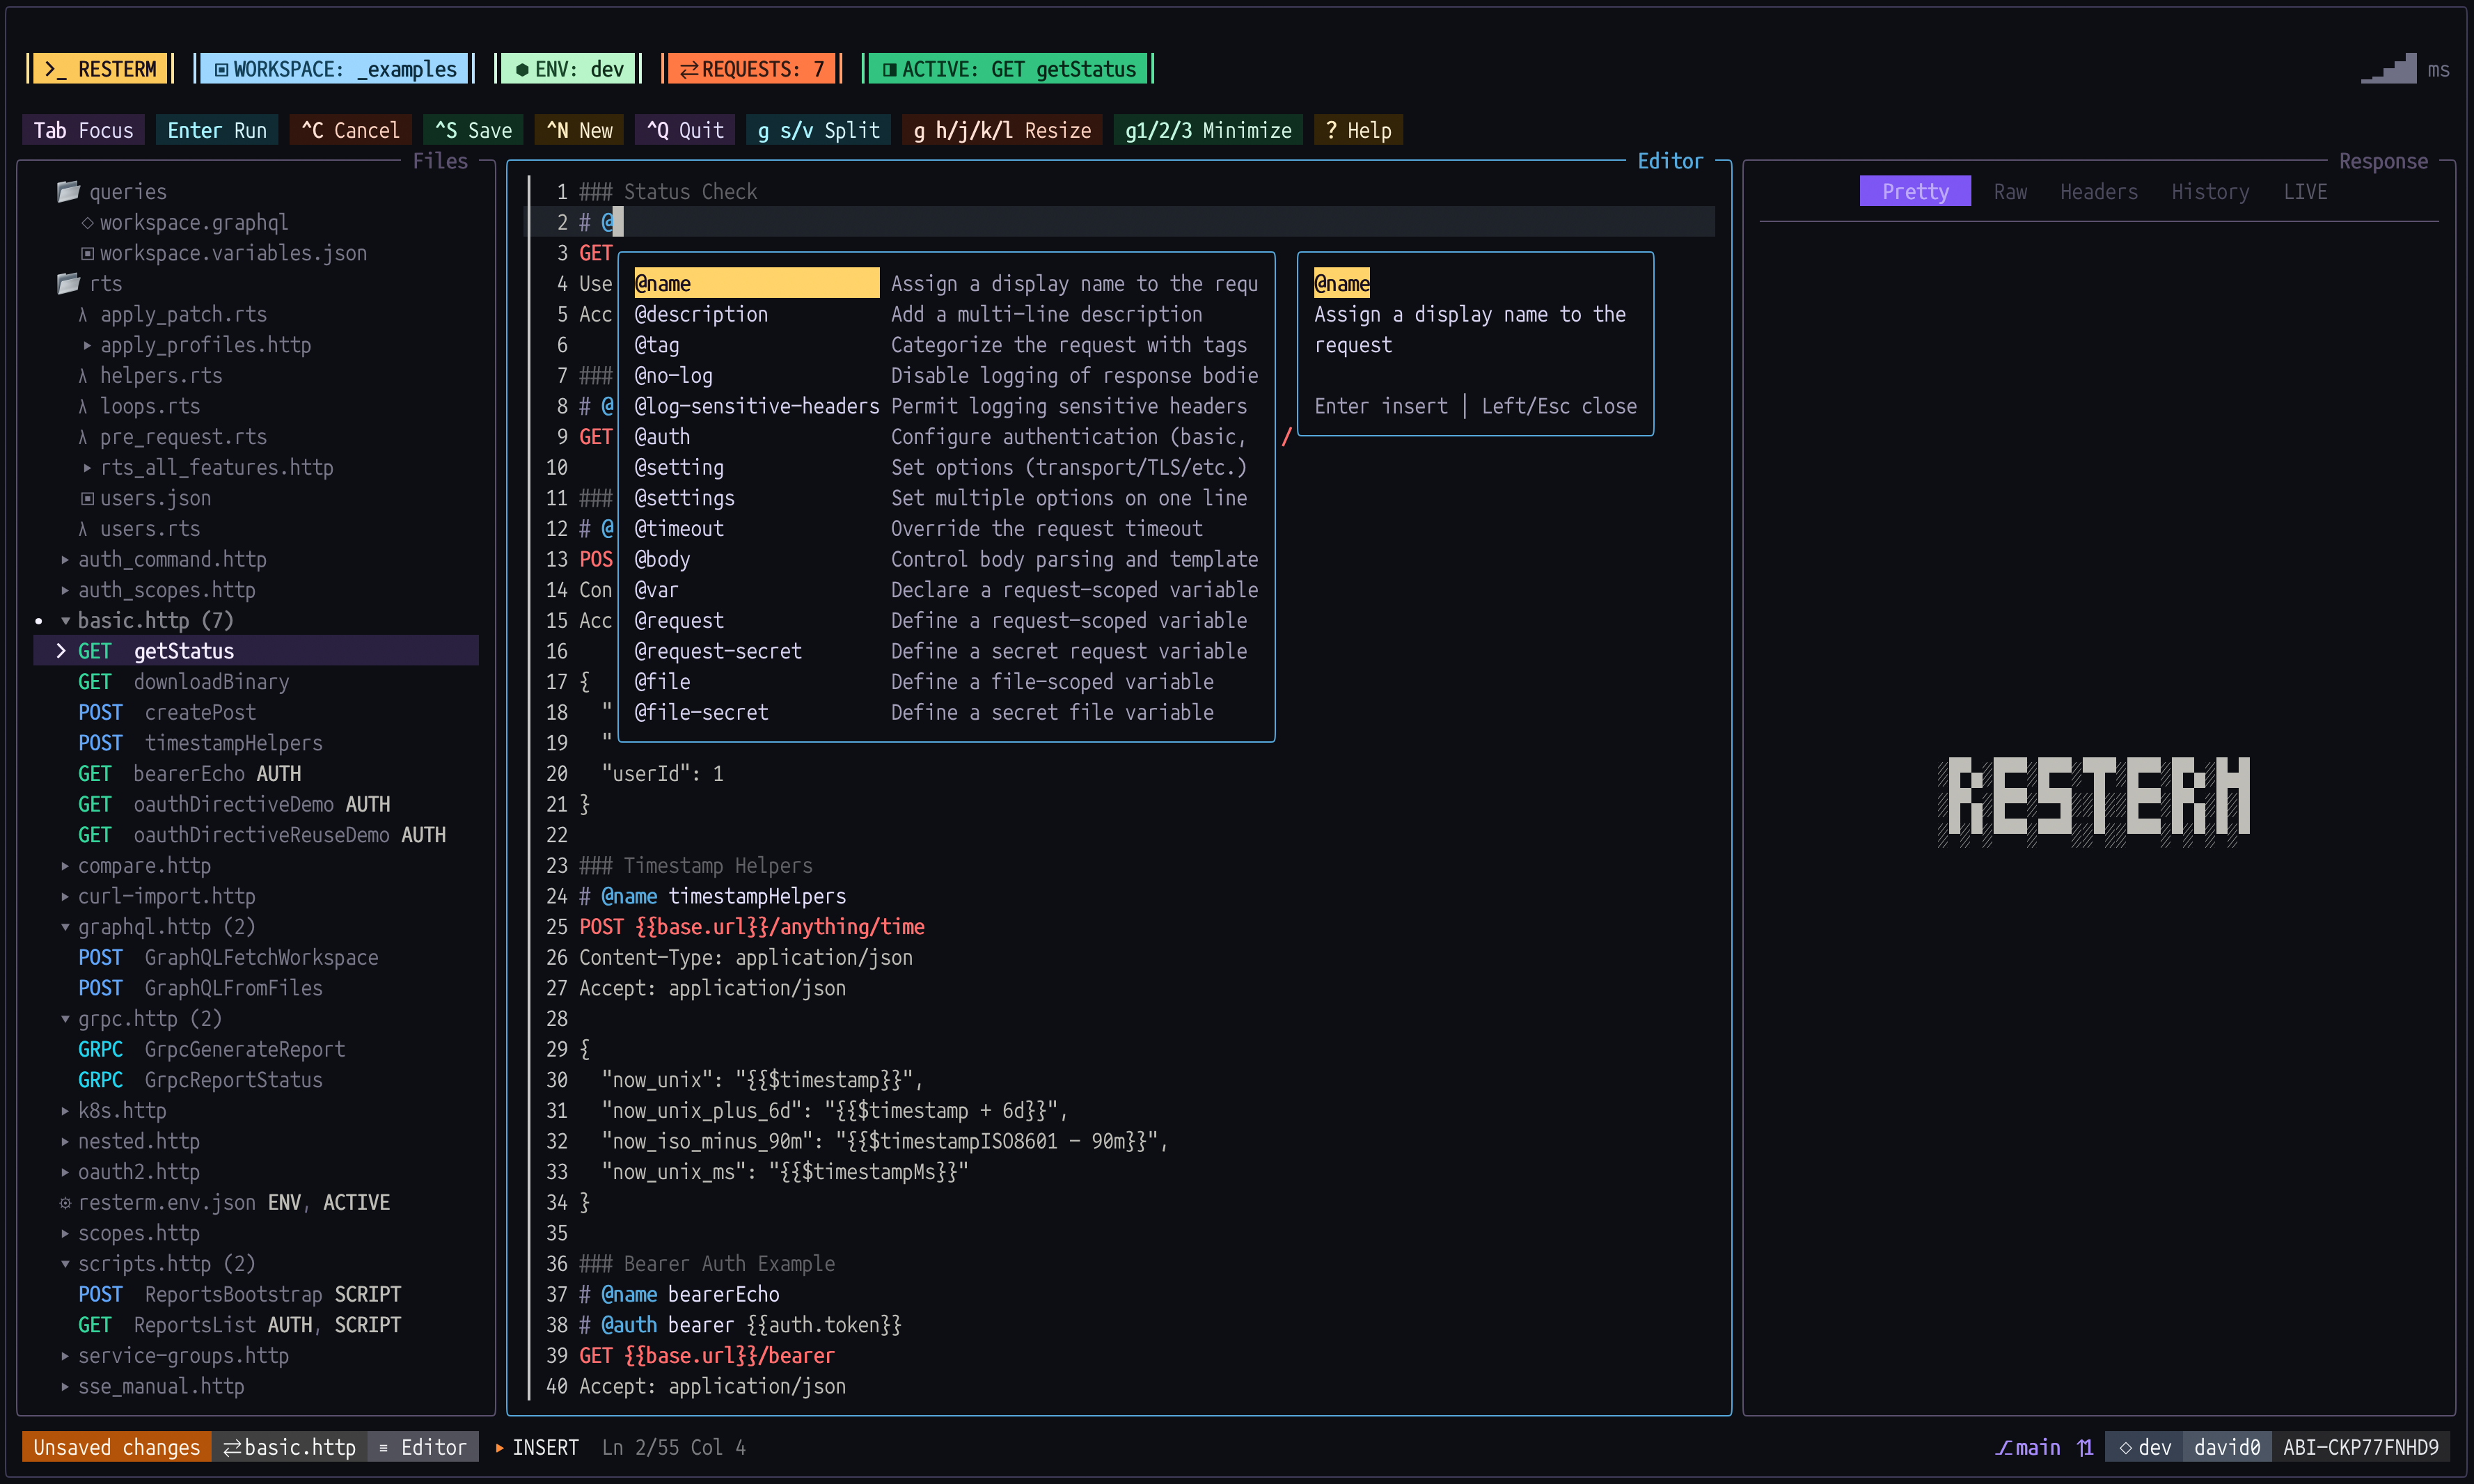
Task: Select the @timeout completion entry
Action: 946,528
